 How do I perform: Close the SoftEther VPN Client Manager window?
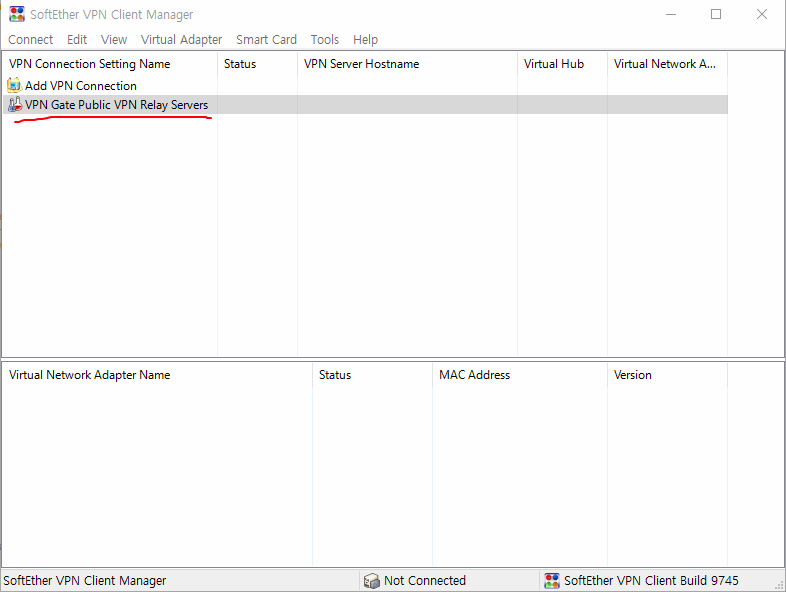[761, 14]
